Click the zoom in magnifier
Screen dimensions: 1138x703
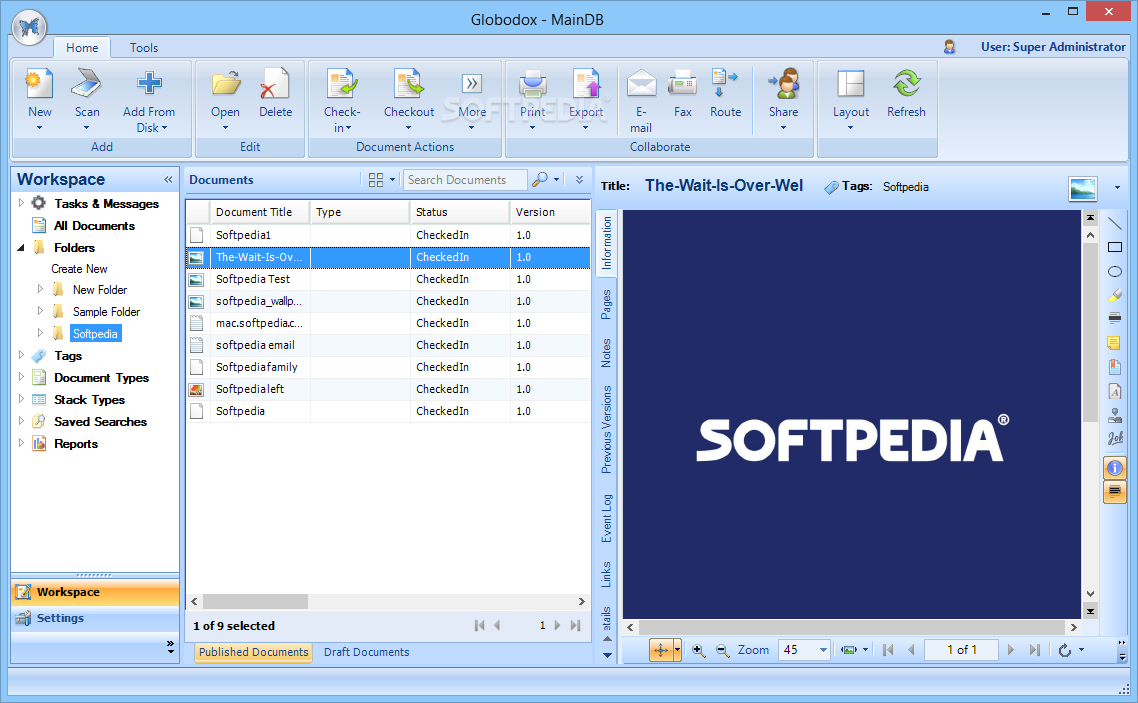pyautogui.click(x=698, y=650)
